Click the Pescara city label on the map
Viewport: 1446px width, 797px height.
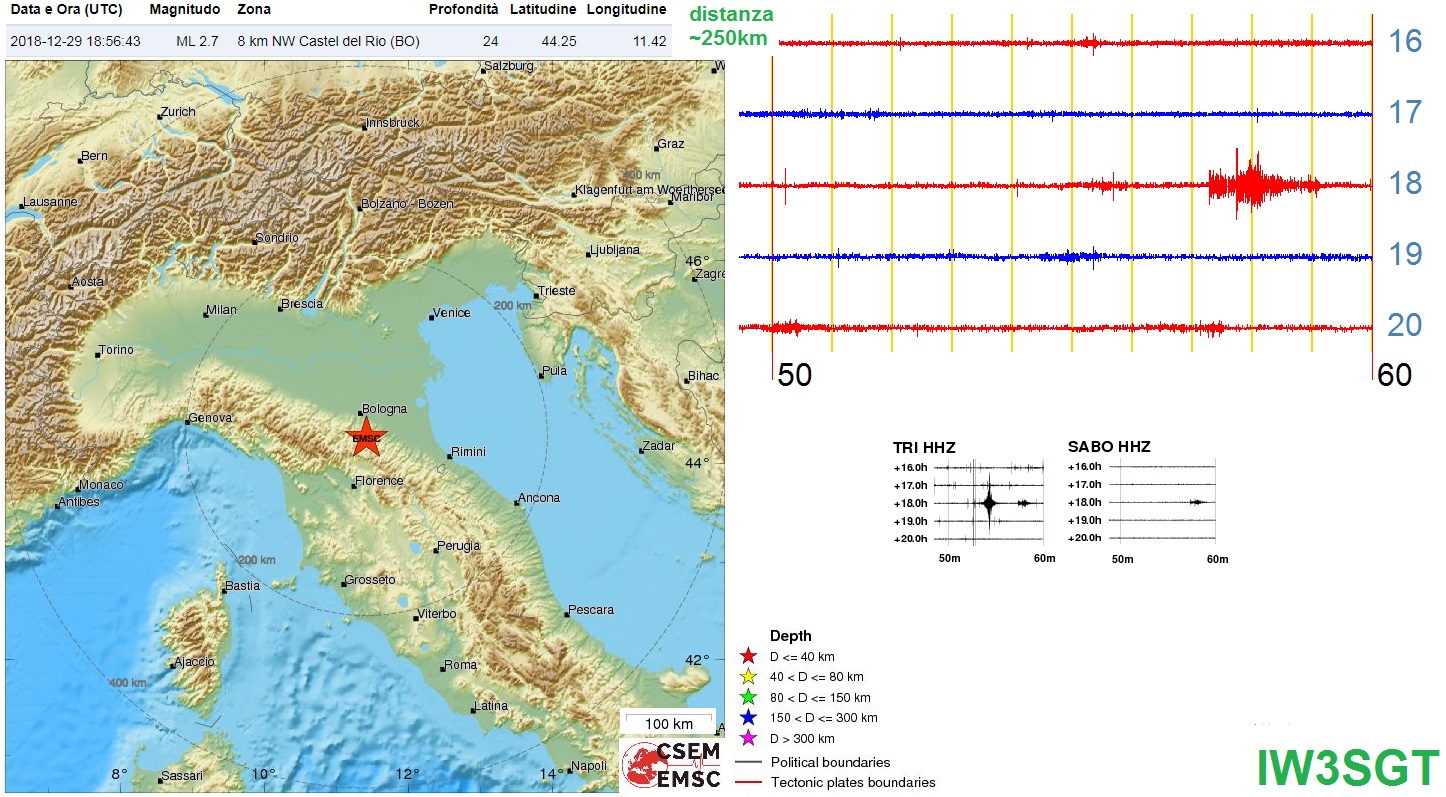[x=590, y=609]
